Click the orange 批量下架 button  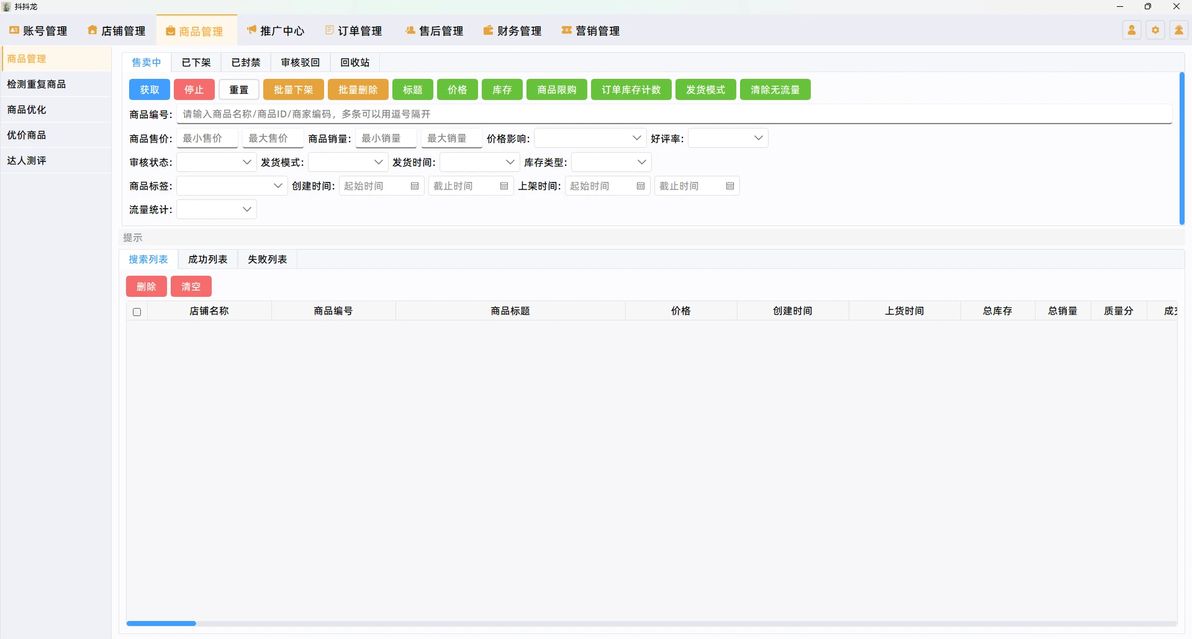[x=293, y=90]
